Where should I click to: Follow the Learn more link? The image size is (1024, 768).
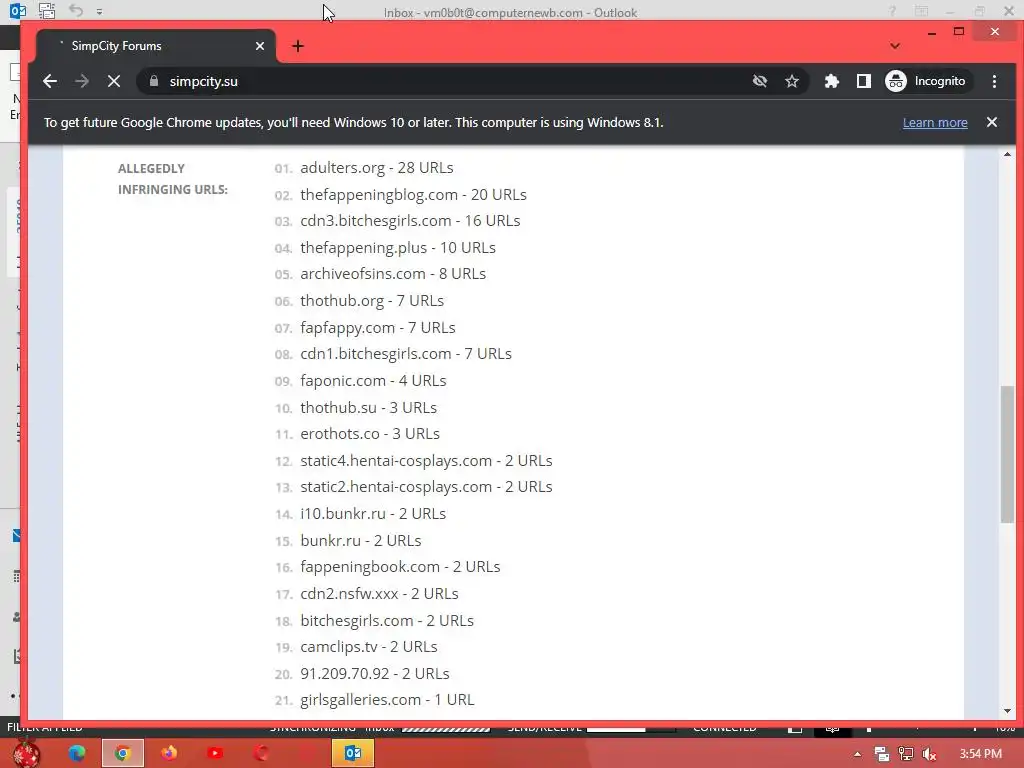(x=935, y=123)
